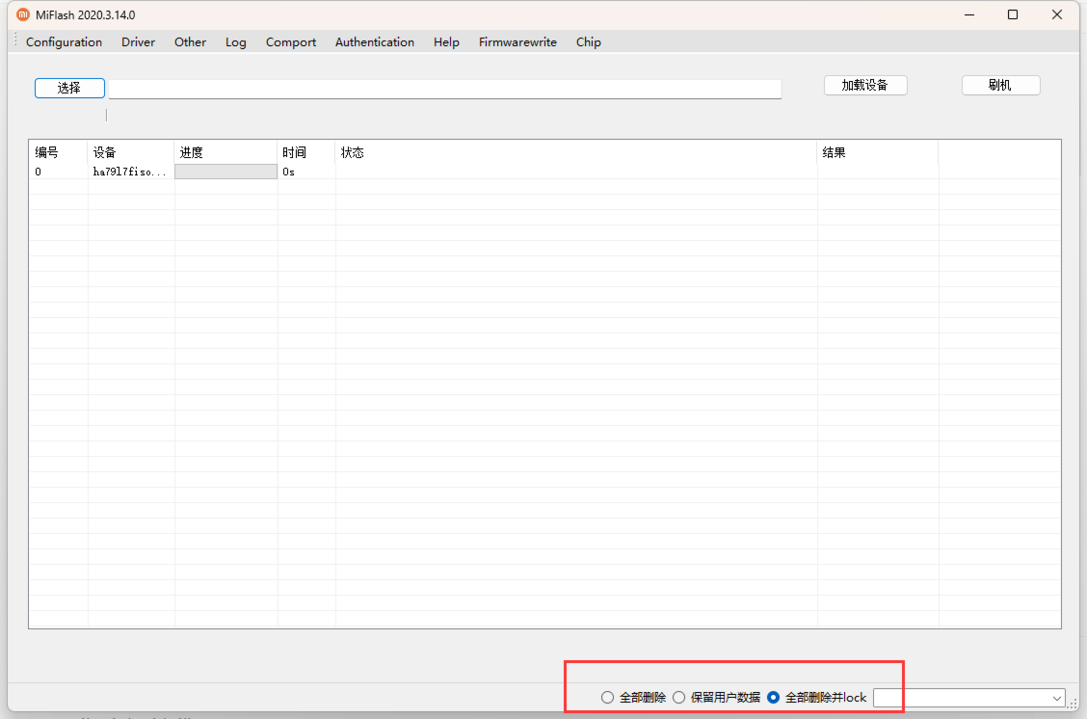Click the window resize grip corner
This screenshot has height=719, width=1087.
[x=1072, y=704]
